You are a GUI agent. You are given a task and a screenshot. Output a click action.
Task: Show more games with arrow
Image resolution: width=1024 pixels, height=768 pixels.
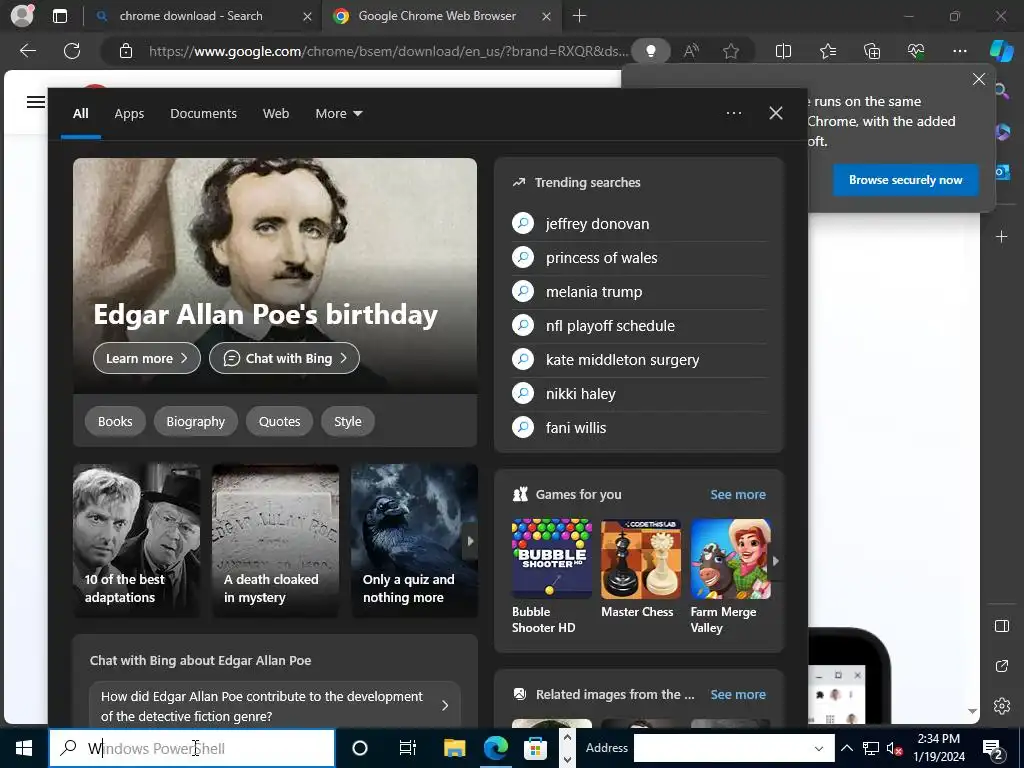coord(776,561)
